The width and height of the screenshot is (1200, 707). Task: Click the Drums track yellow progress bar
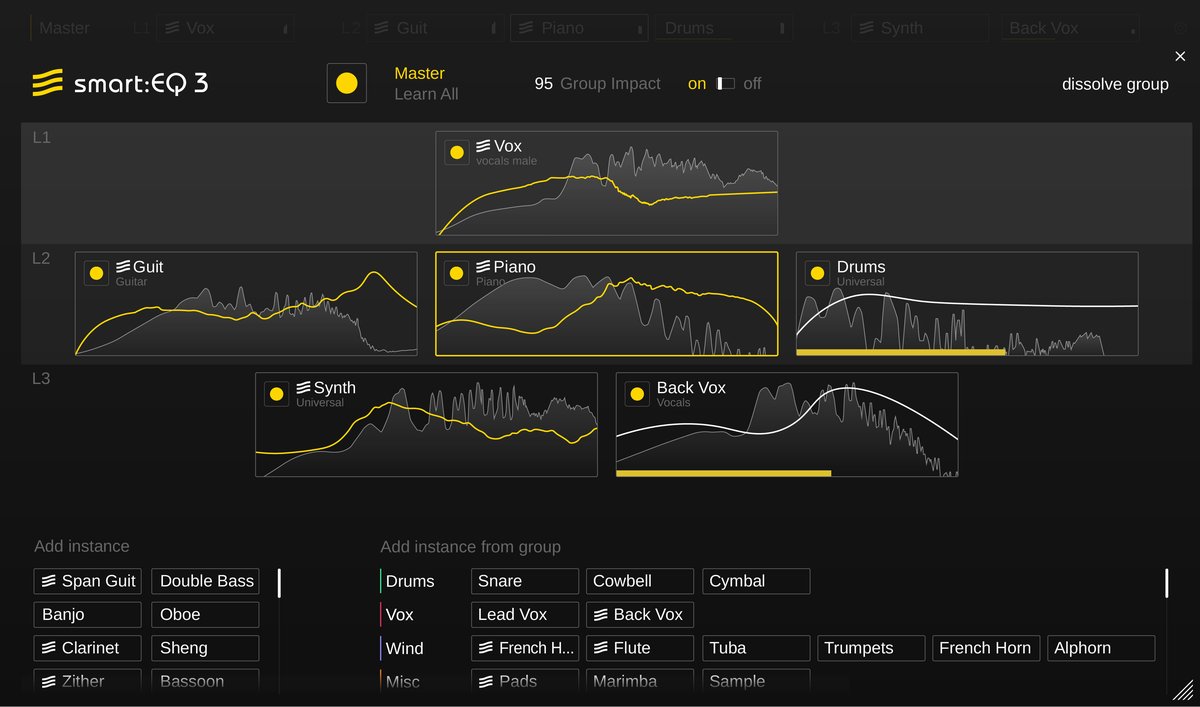(900, 352)
